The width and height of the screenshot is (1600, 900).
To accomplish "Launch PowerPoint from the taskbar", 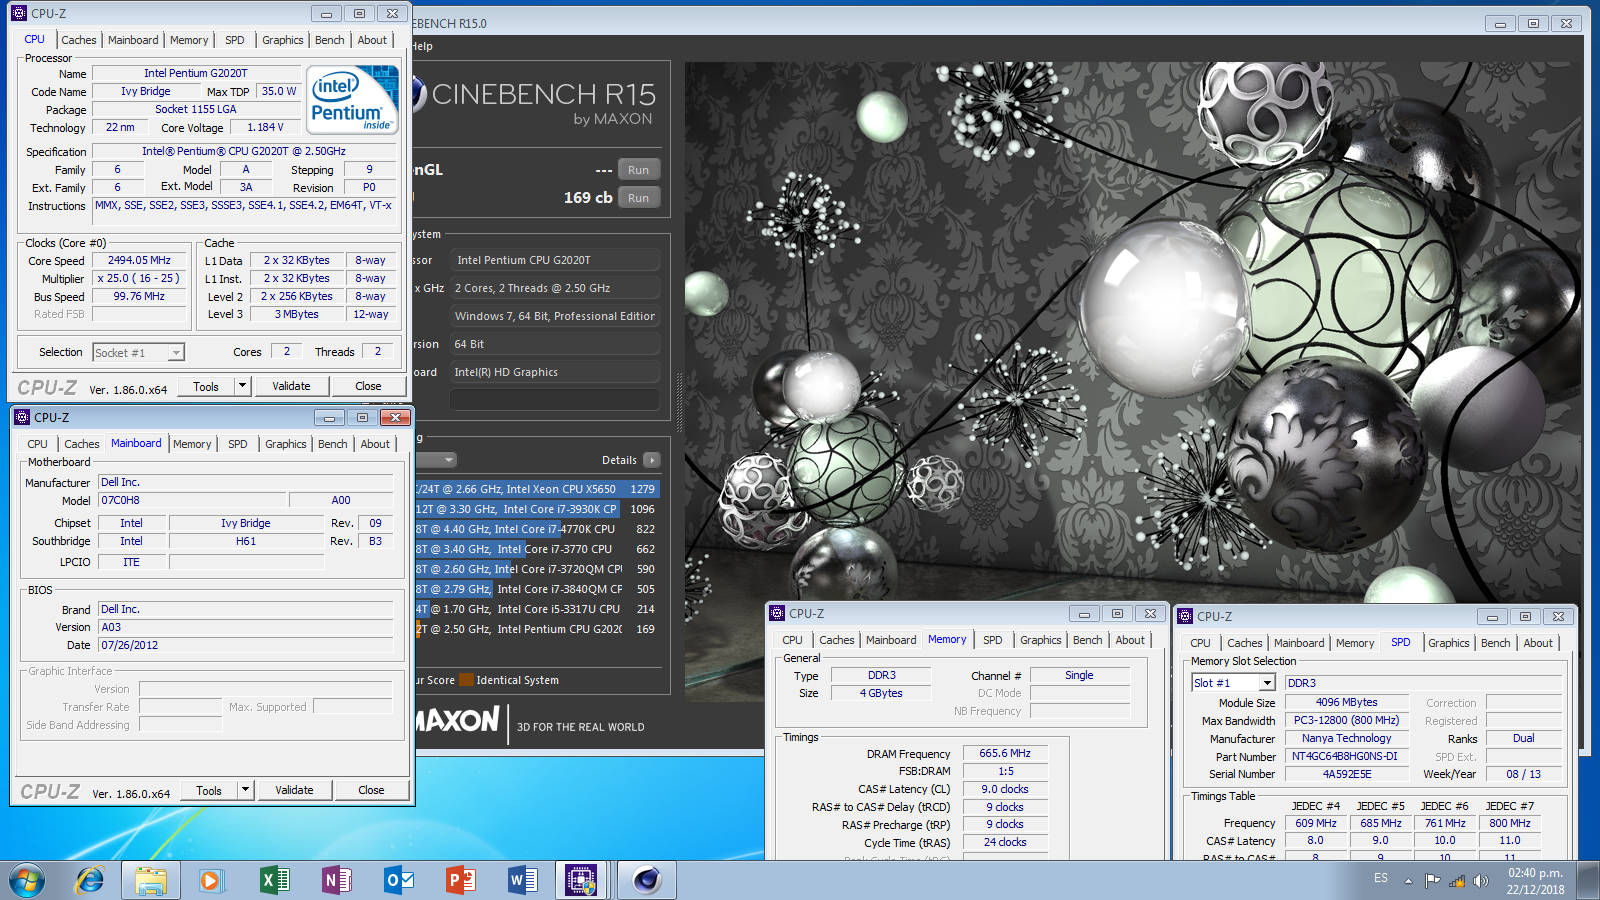I will click(460, 880).
